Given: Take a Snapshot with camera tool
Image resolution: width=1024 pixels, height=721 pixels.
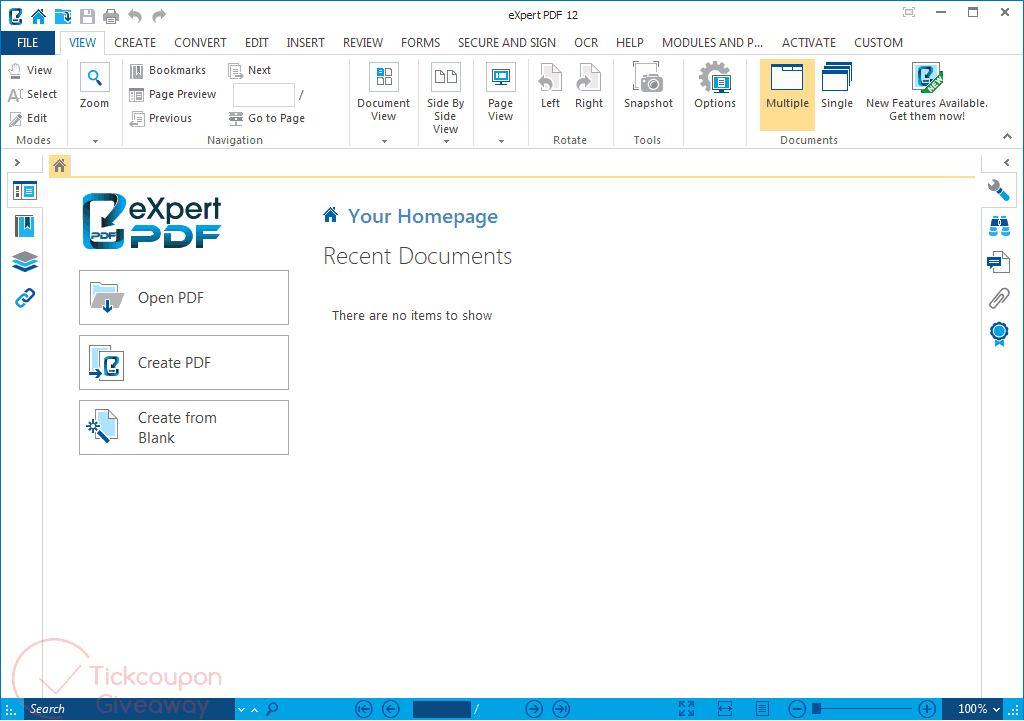Looking at the screenshot, I should (648, 86).
